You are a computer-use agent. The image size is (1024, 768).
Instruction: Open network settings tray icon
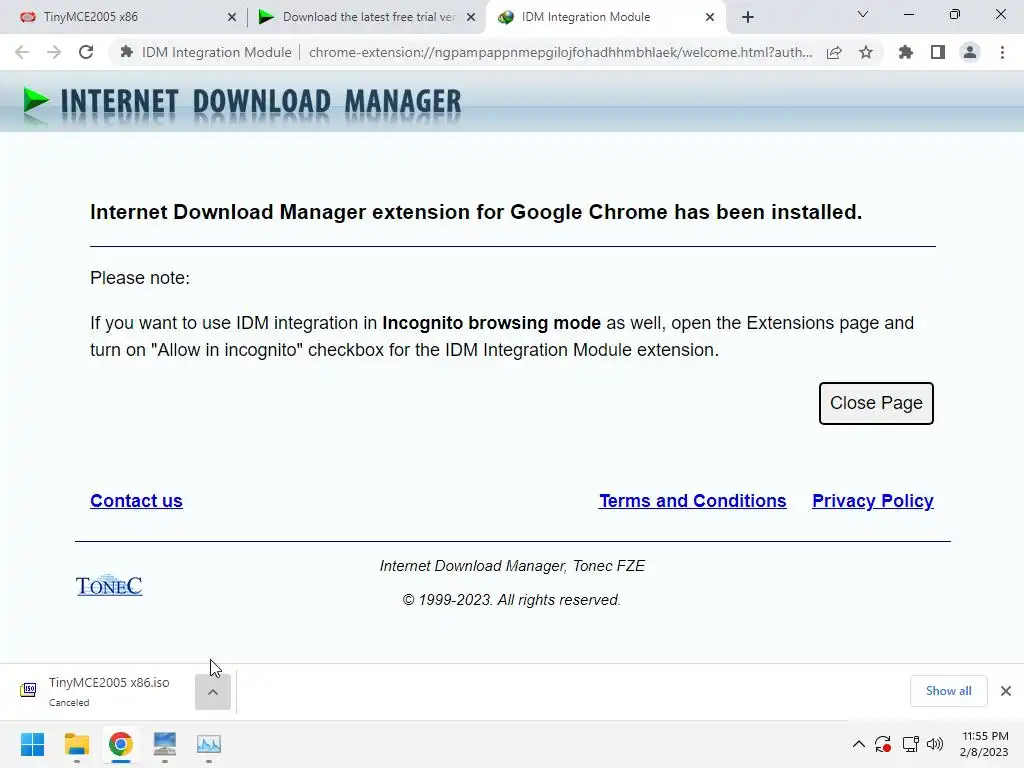[910, 744]
